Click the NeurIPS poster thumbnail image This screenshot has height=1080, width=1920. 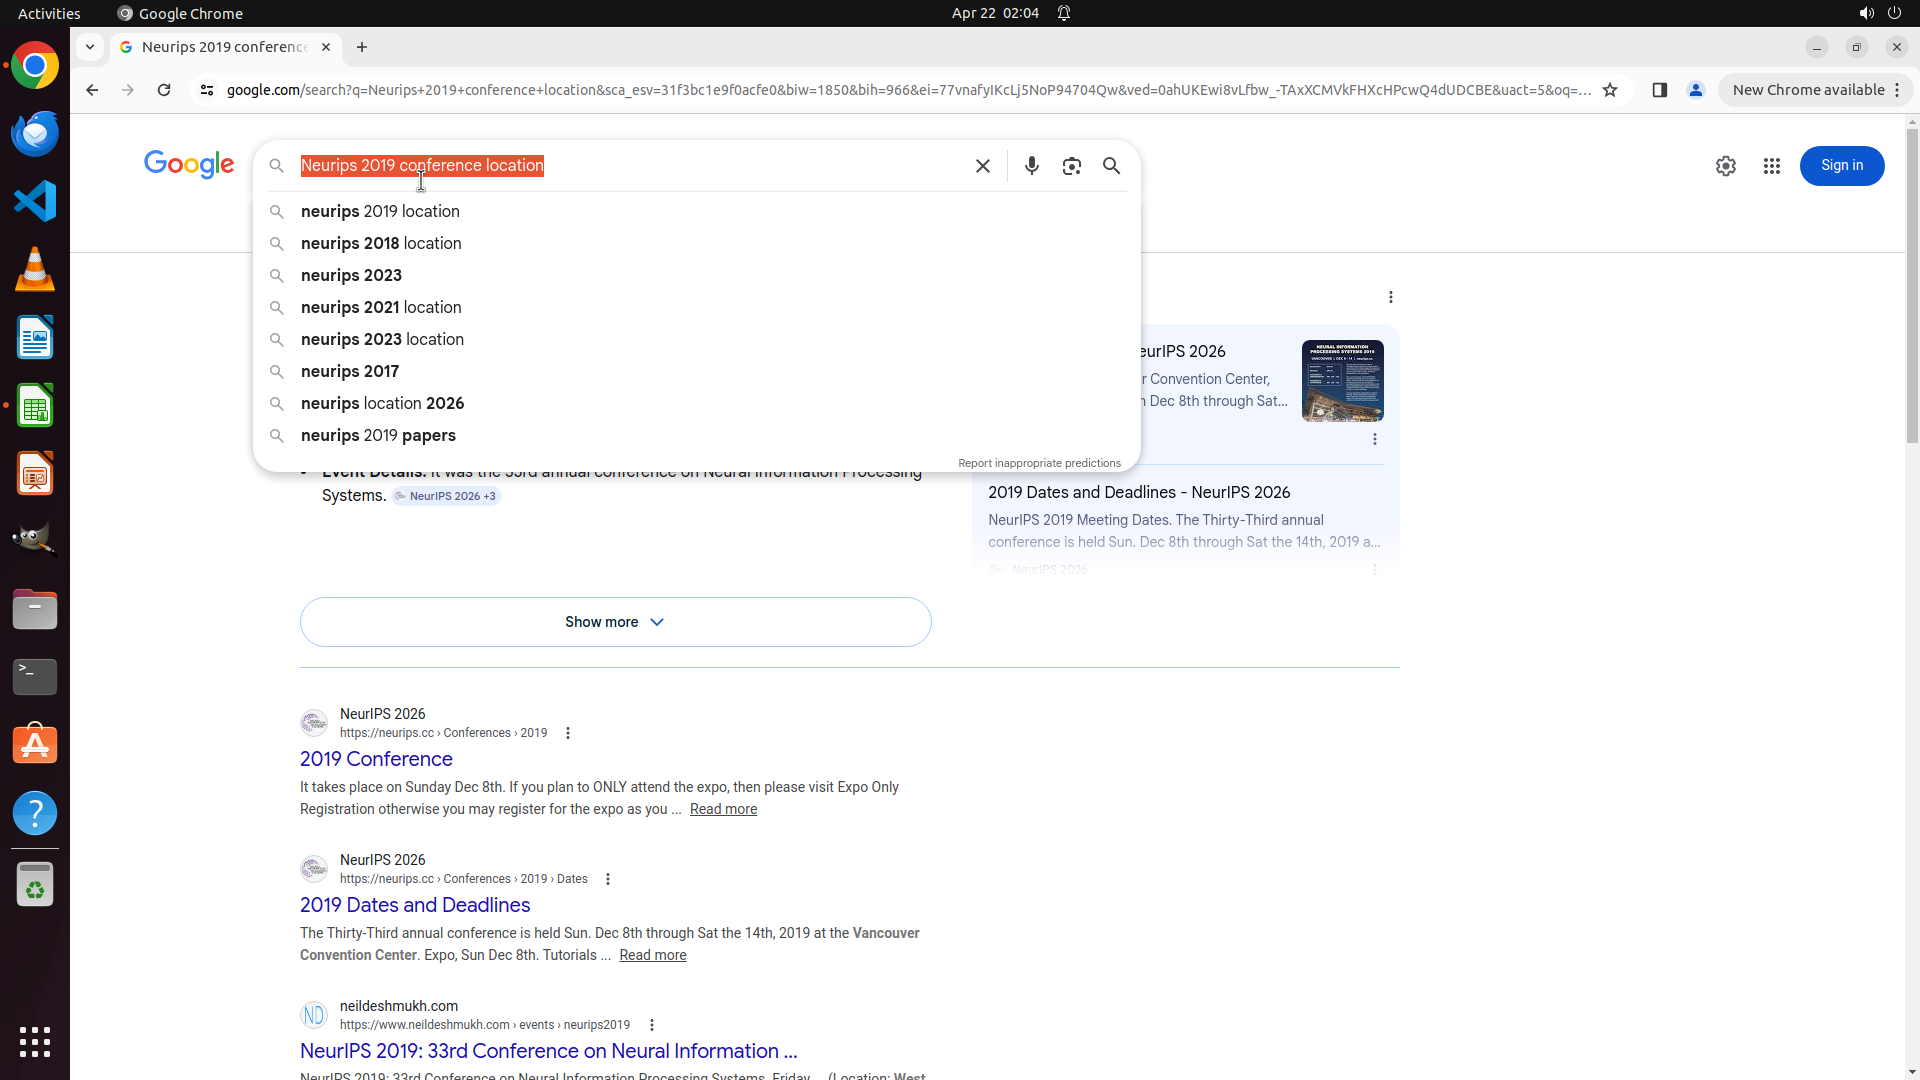click(x=1342, y=381)
